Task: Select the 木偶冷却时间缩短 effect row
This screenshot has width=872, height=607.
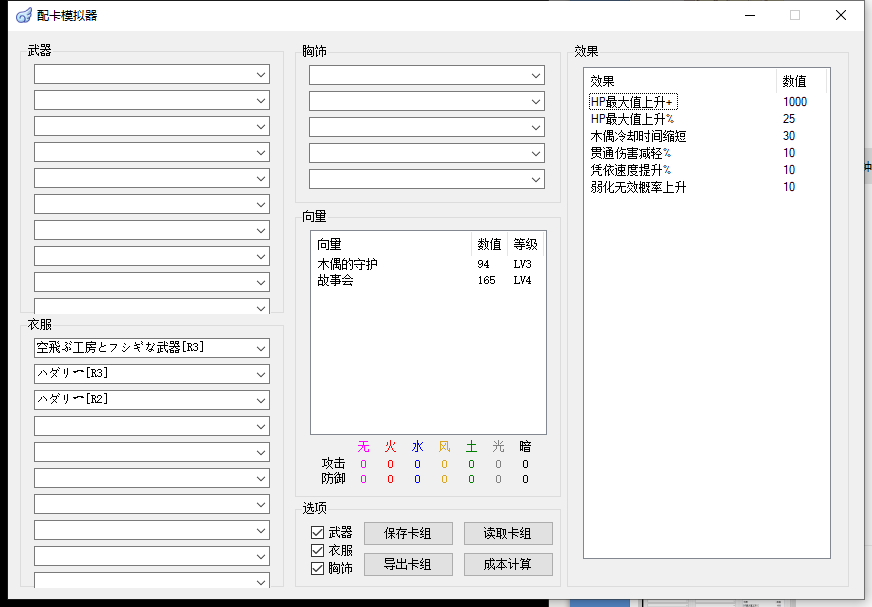Action: 638,136
